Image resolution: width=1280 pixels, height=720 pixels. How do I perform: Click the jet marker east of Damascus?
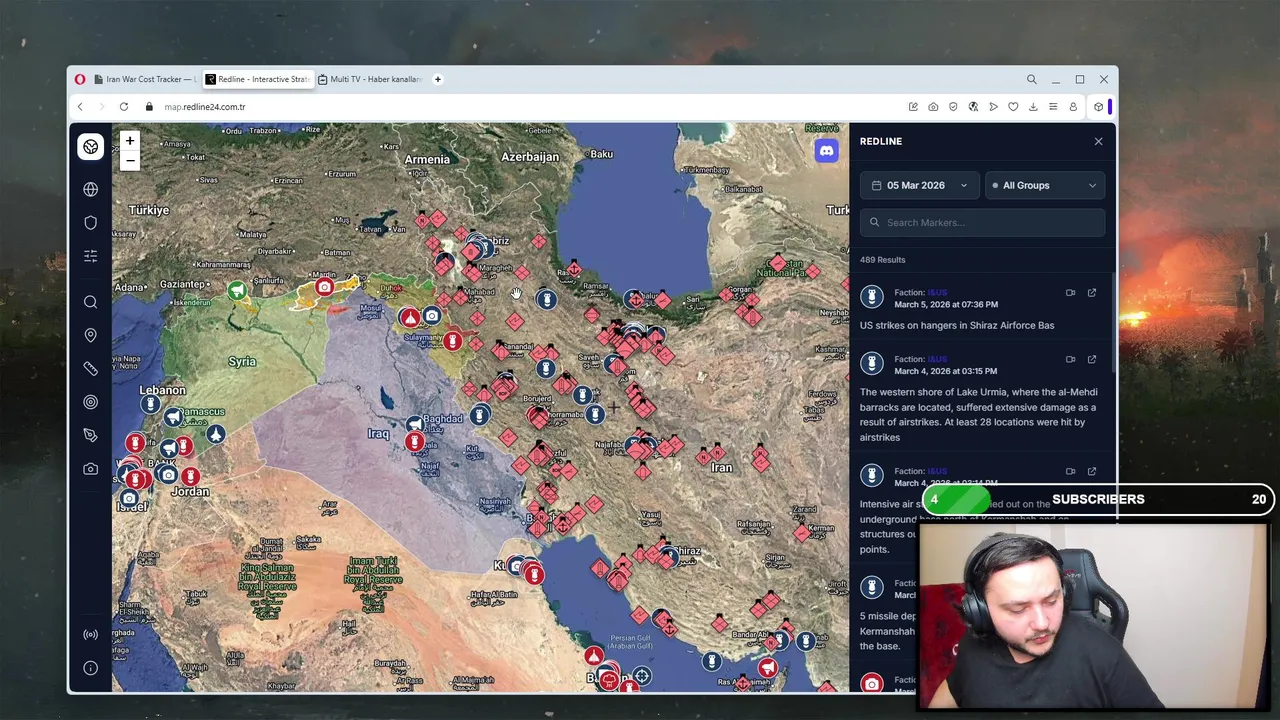pos(215,434)
